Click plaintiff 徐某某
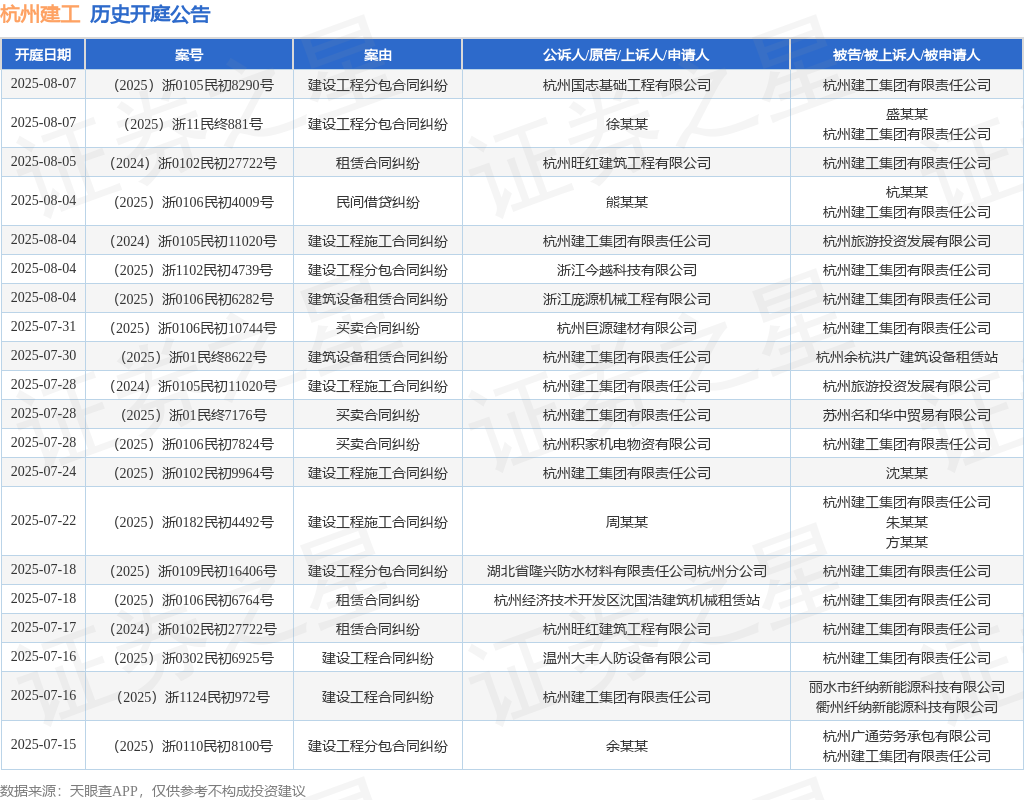Viewport: 1024px width, 800px height. [x=626, y=124]
